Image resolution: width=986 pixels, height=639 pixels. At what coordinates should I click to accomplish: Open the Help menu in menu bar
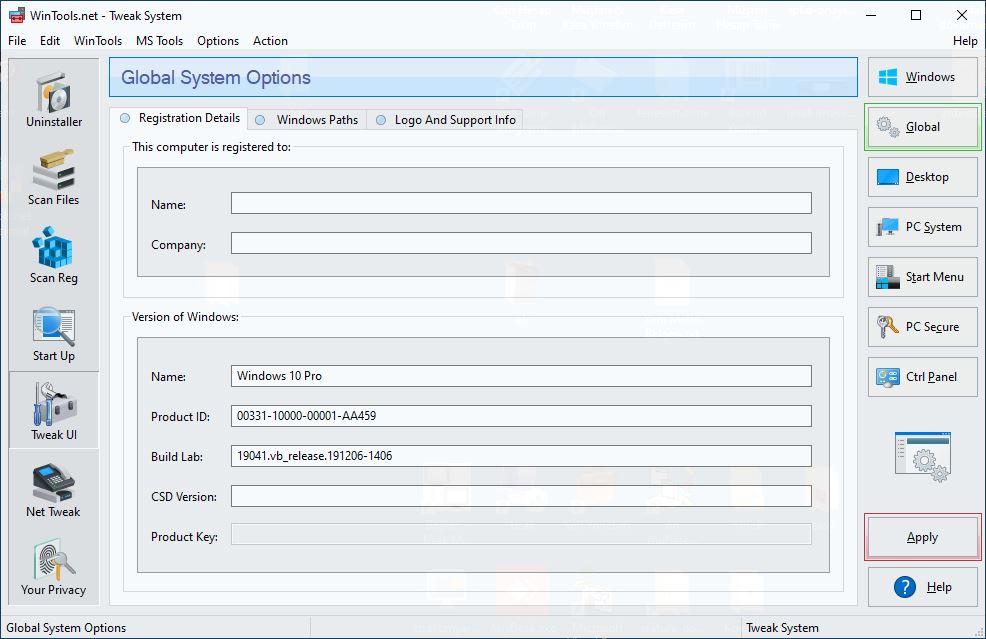tap(965, 41)
